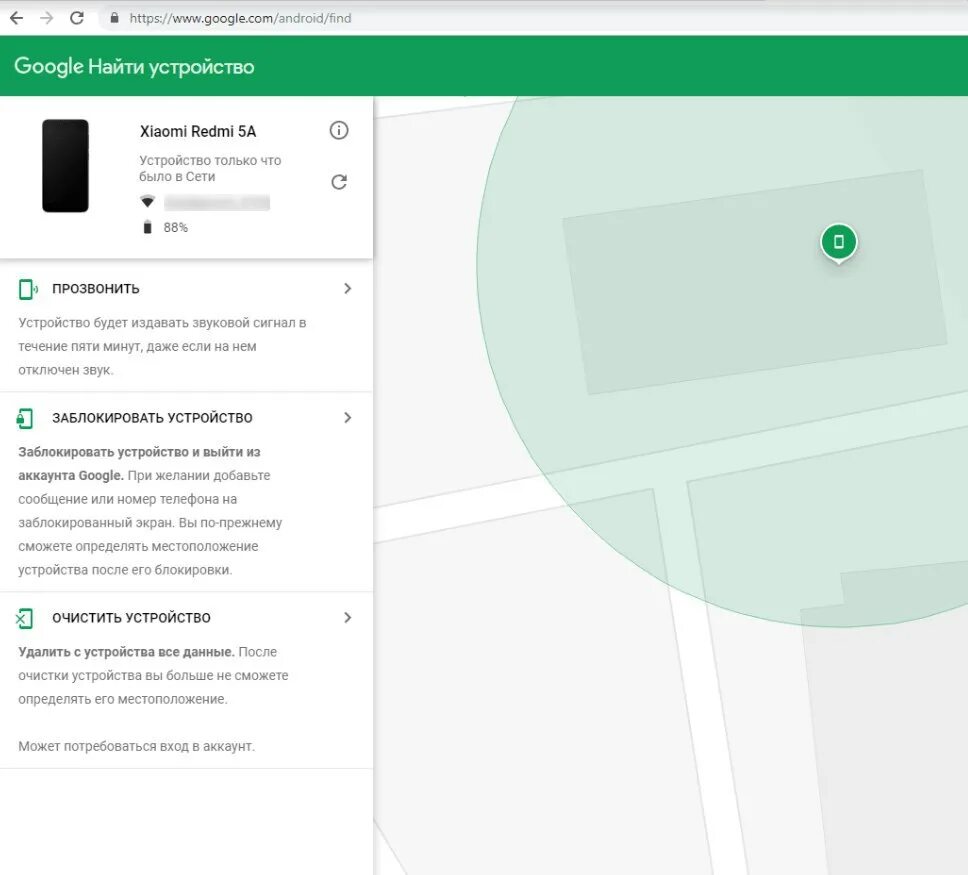This screenshot has width=968, height=875.
Task: Click the 88% battery level text
Action: pyautogui.click(x=175, y=227)
